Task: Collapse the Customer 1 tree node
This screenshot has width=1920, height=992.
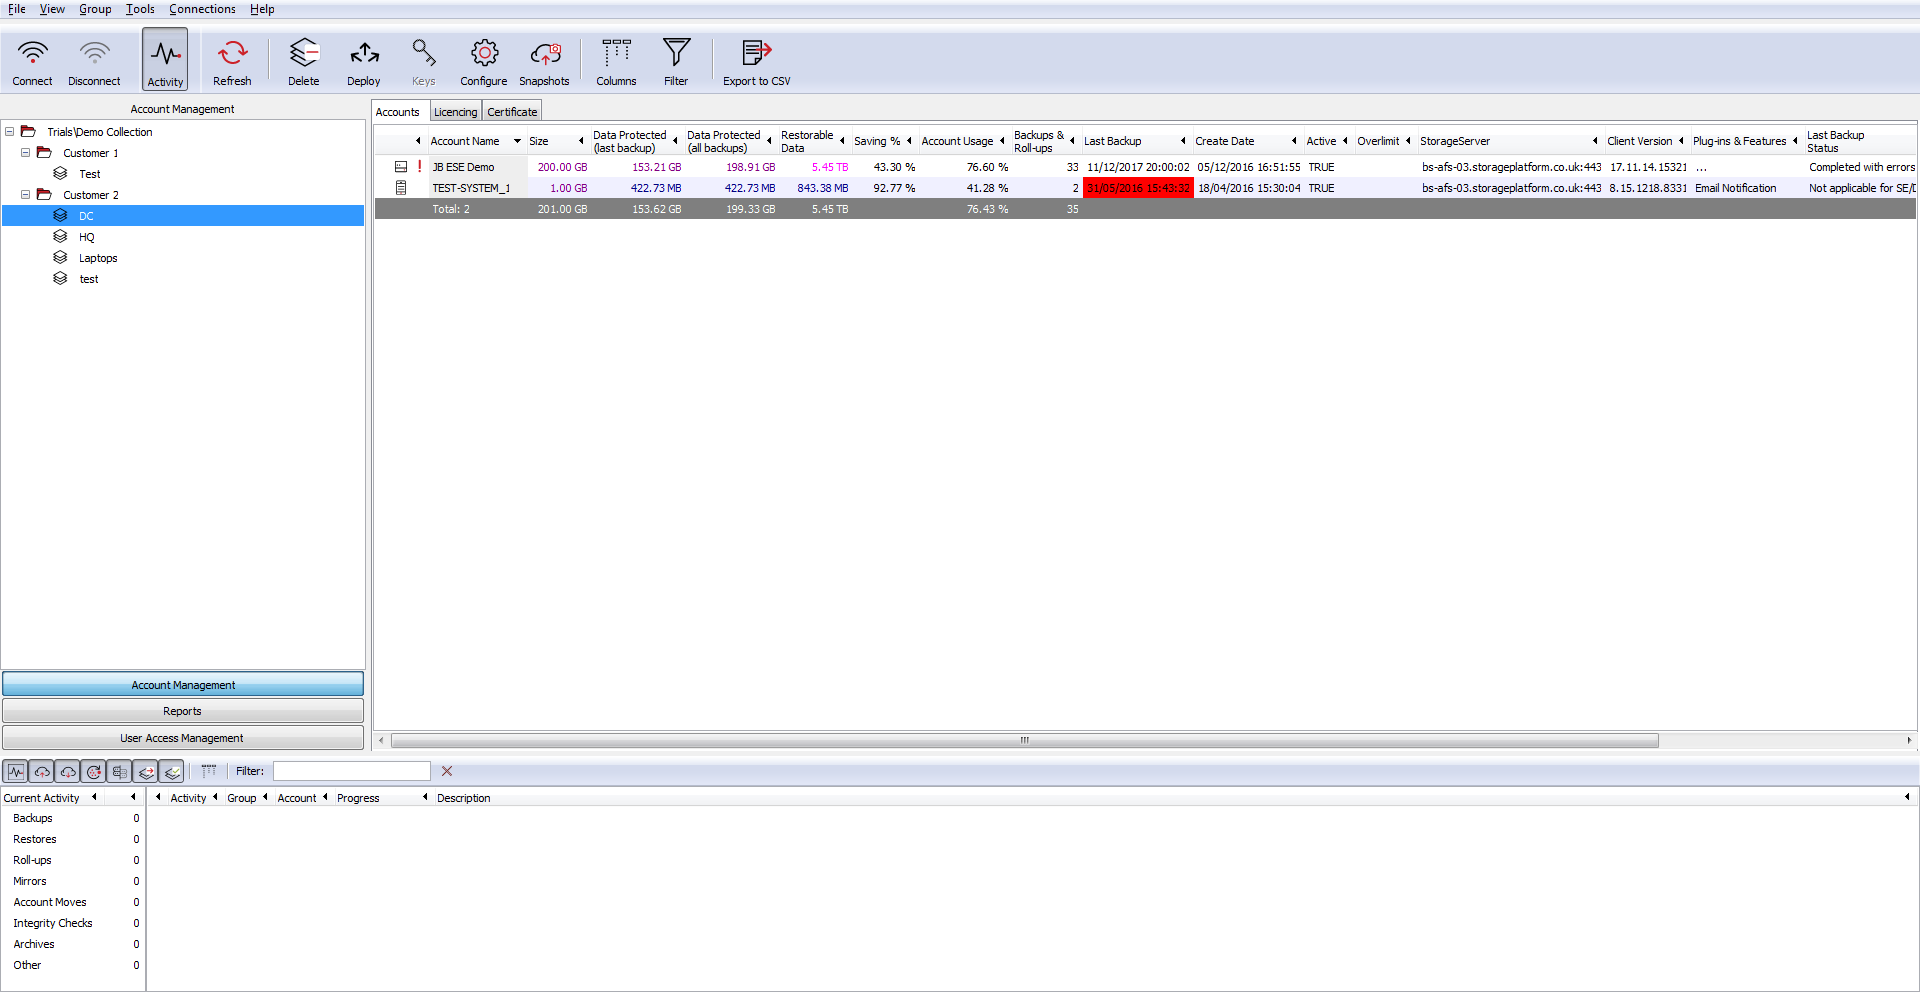Action: 26,153
